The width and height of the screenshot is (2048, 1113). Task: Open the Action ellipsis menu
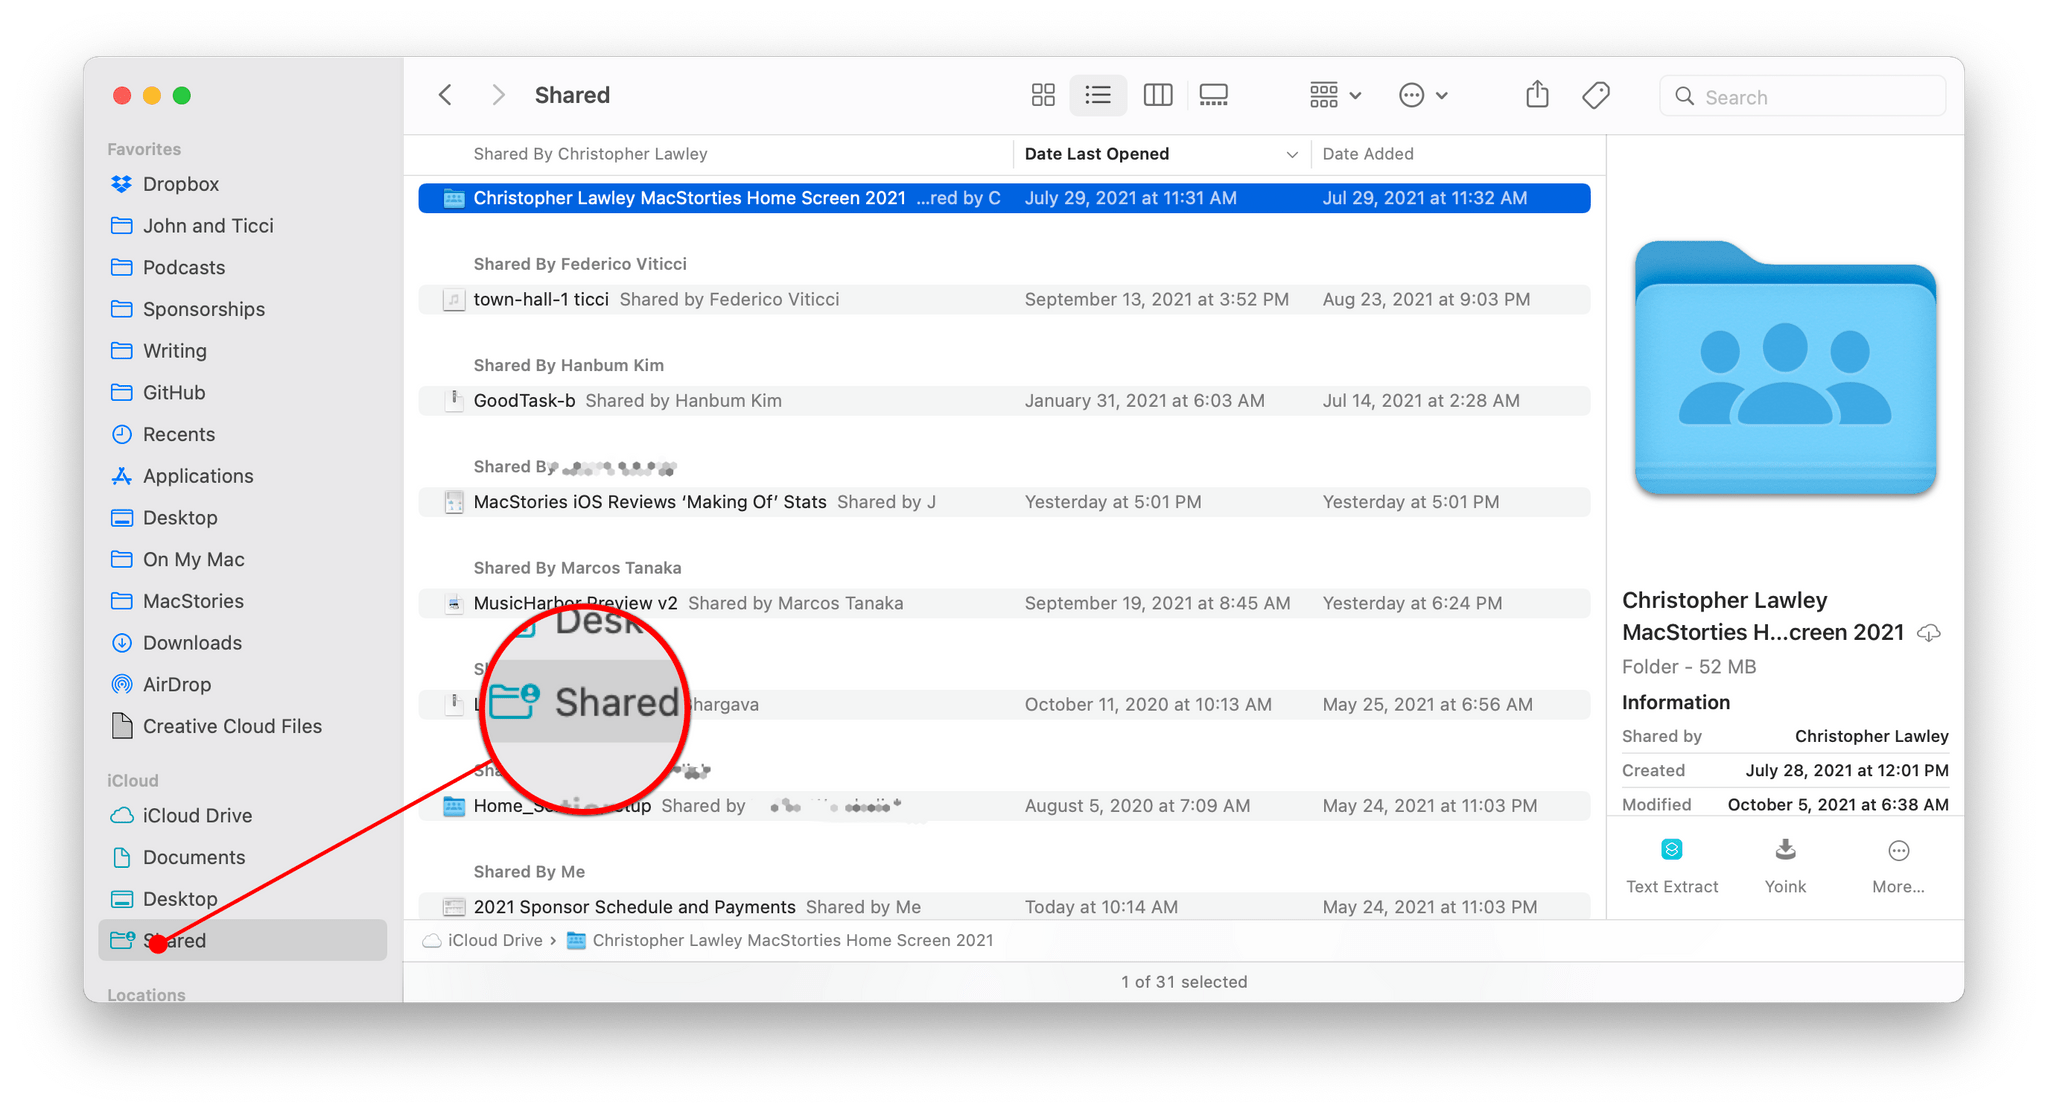pos(1423,95)
